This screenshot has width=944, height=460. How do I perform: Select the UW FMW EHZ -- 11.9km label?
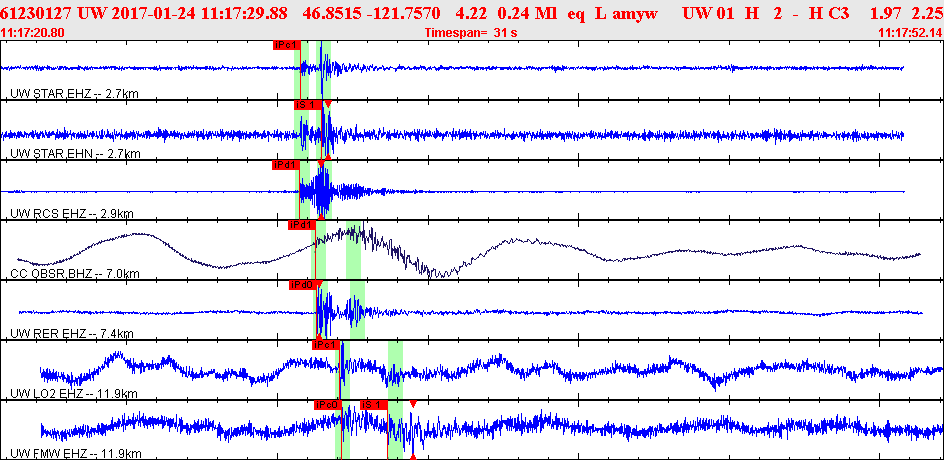coord(76,453)
